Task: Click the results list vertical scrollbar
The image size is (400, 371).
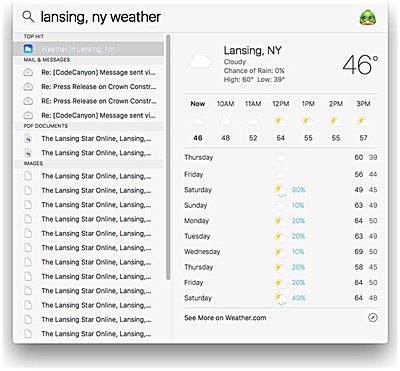Action: pyautogui.click(x=168, y=157)
